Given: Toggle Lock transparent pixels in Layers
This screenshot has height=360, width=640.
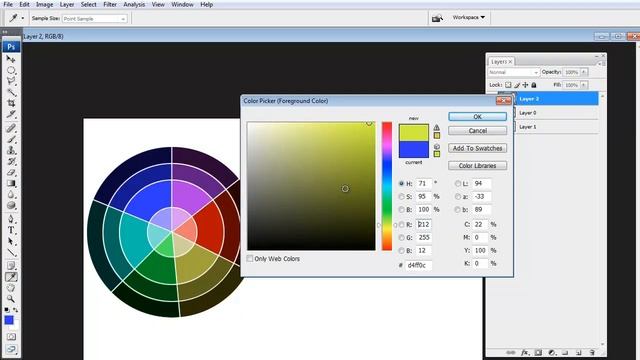Looking at the screenshot, I should point(508,85).
